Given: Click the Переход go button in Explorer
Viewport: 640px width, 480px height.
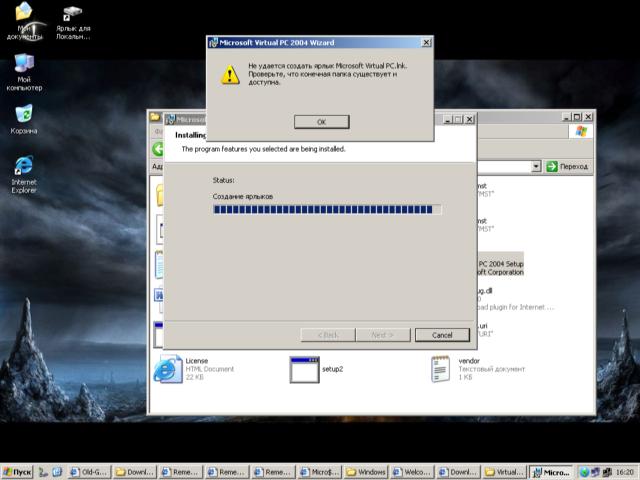Looking at the screenshot, I should 567,167.
